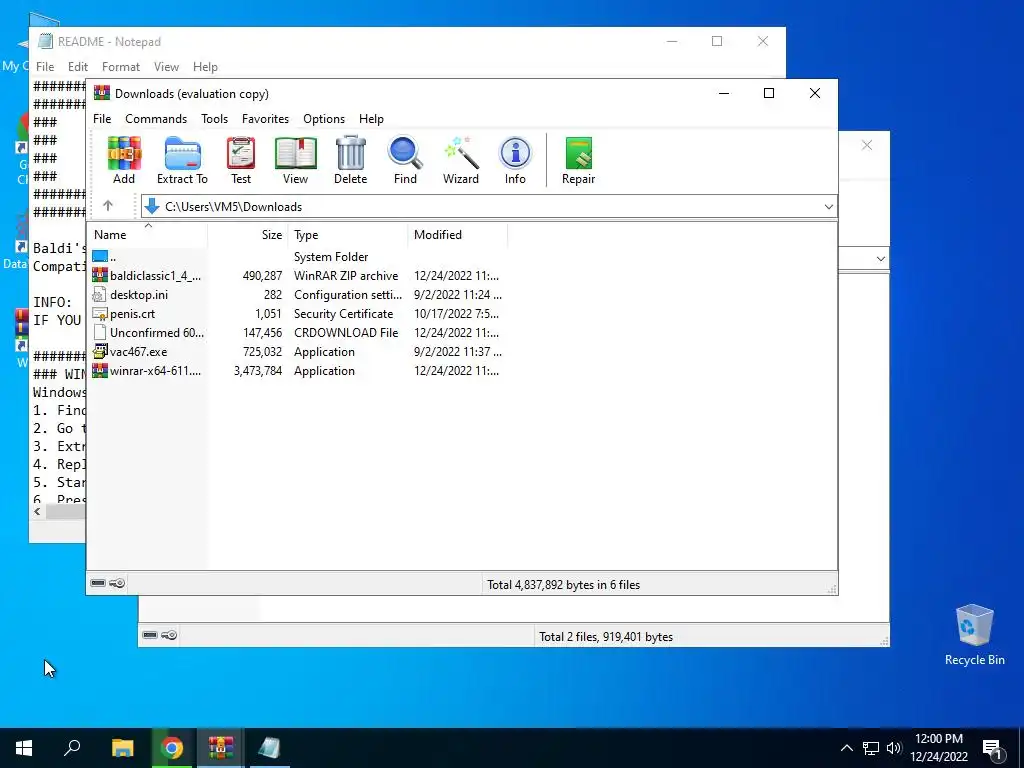This screenshot has height=768, width=1024.
Task: Click the size value 3,473,784
Action: tap(258, 370)
